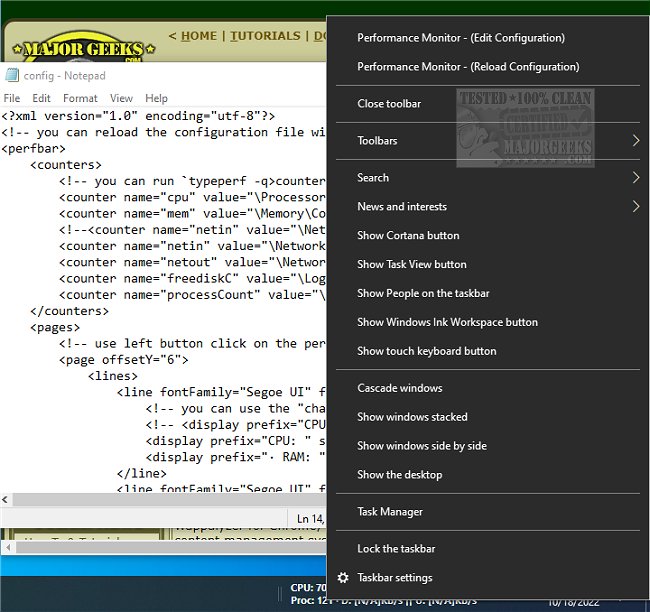Toggle Show Task View button option
The height and width of the screenshot is (612, 650).
coord(411,265)
